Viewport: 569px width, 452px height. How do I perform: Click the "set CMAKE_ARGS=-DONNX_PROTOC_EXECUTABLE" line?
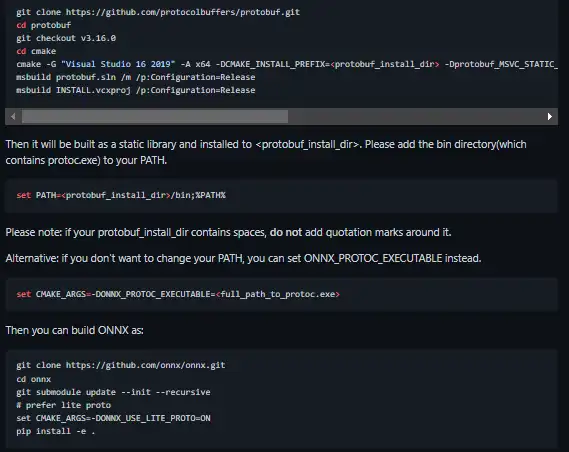(178, 294)
